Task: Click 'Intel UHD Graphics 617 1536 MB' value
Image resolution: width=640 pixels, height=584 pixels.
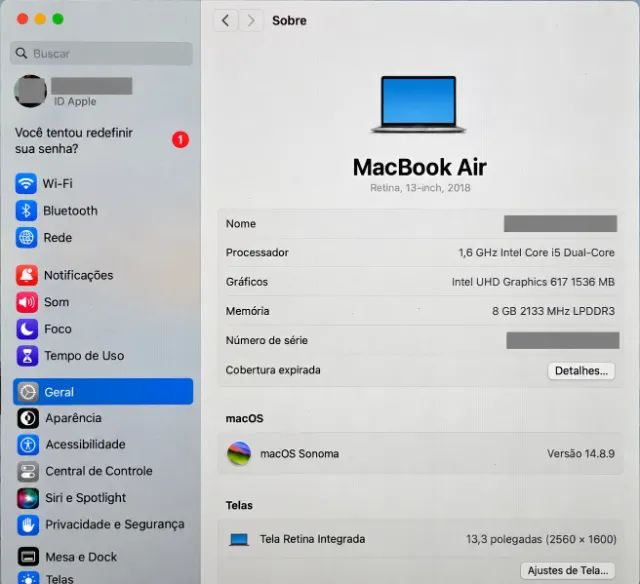Action: [x=533, y=282]
